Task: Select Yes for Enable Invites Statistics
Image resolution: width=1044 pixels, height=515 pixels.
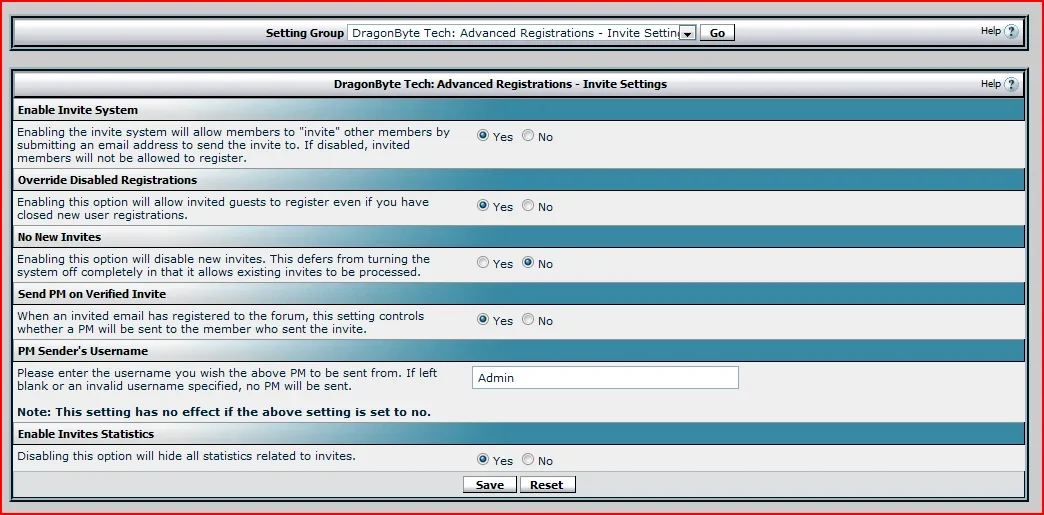Action: pyautogui.click(x=483, y=460)
